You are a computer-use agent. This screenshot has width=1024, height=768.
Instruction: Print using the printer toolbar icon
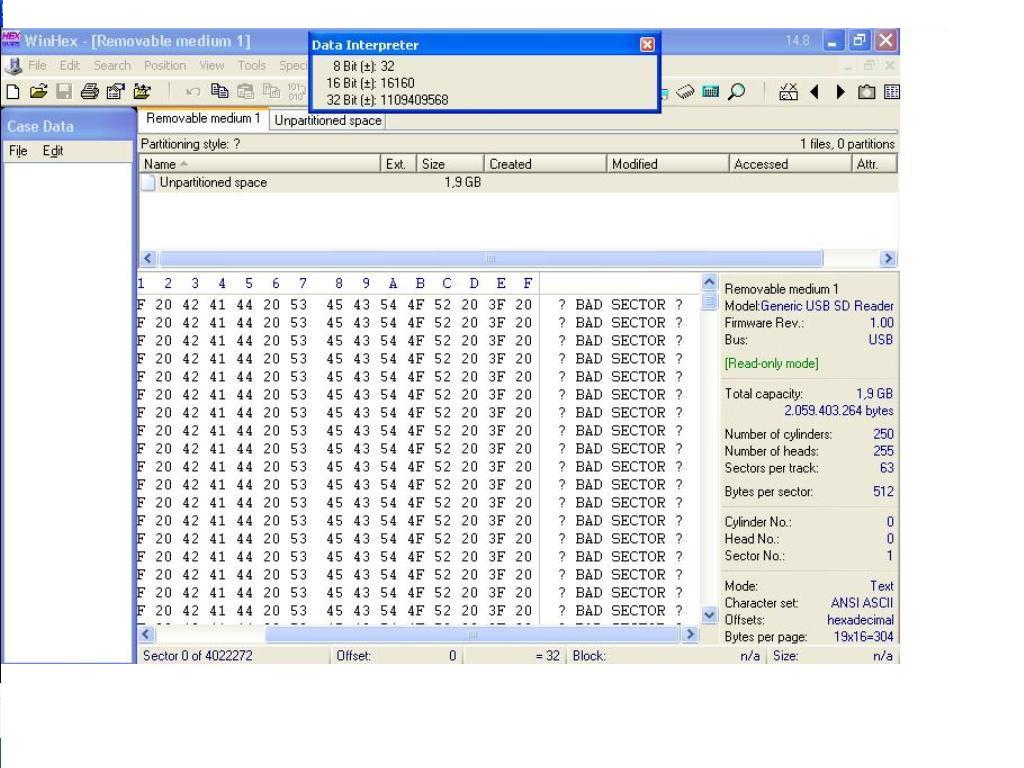click(x=89, y=92)
